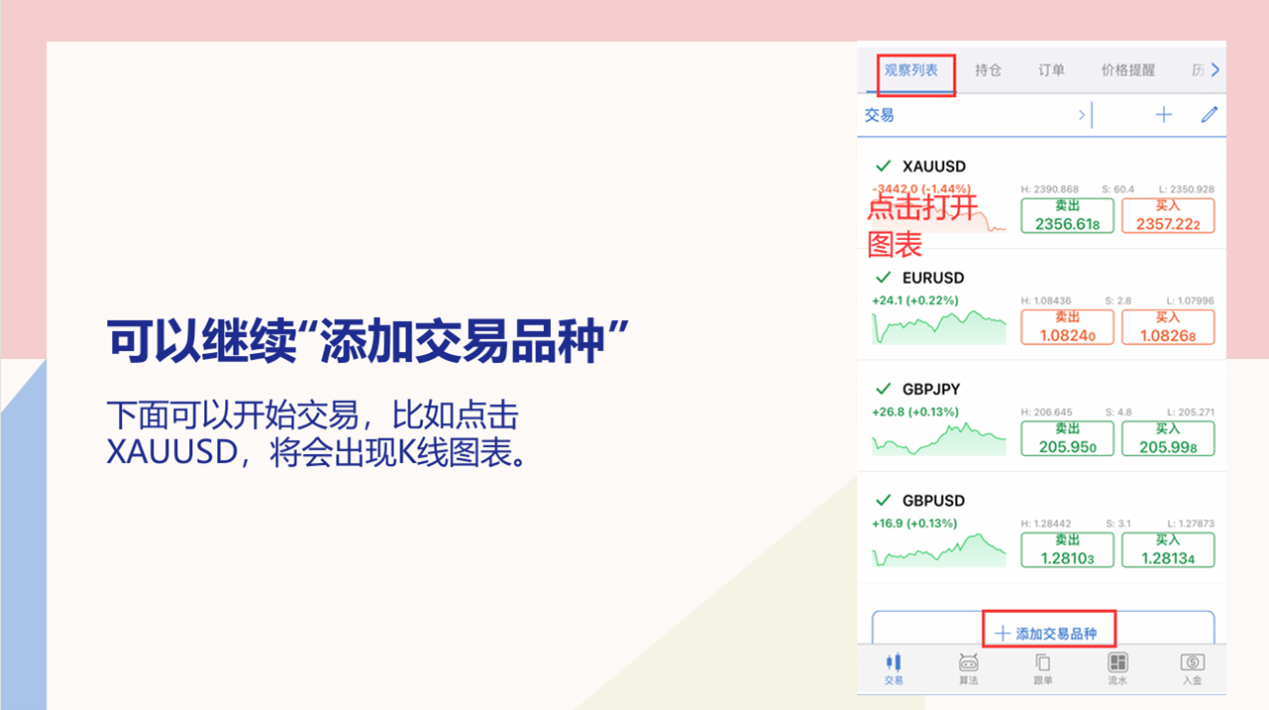Toggle the EURUSD checkmark
Image resolution: width=1269 pixels, height=710 pixels.
882,277
